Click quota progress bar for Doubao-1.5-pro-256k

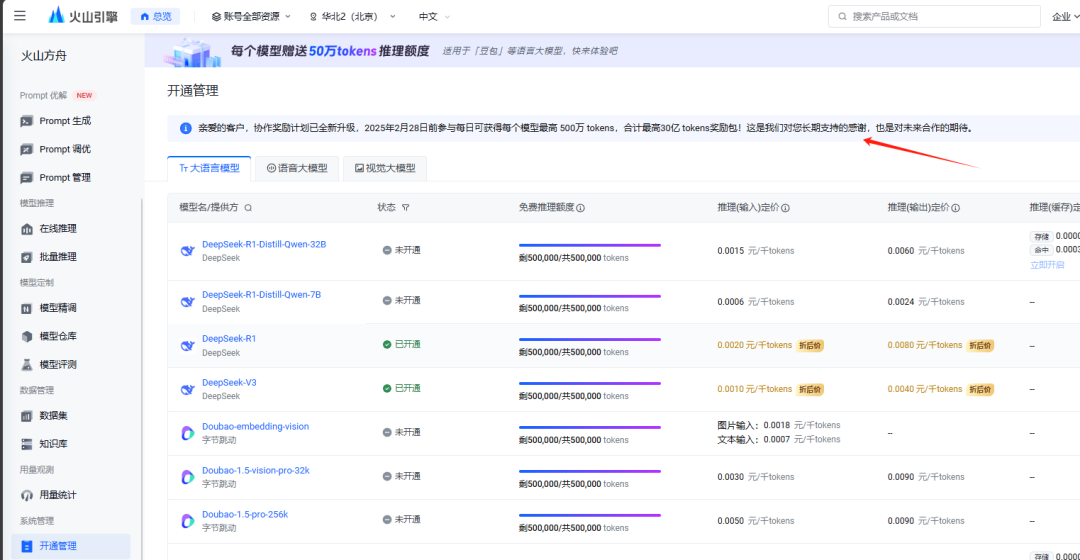tap(590, 515)
